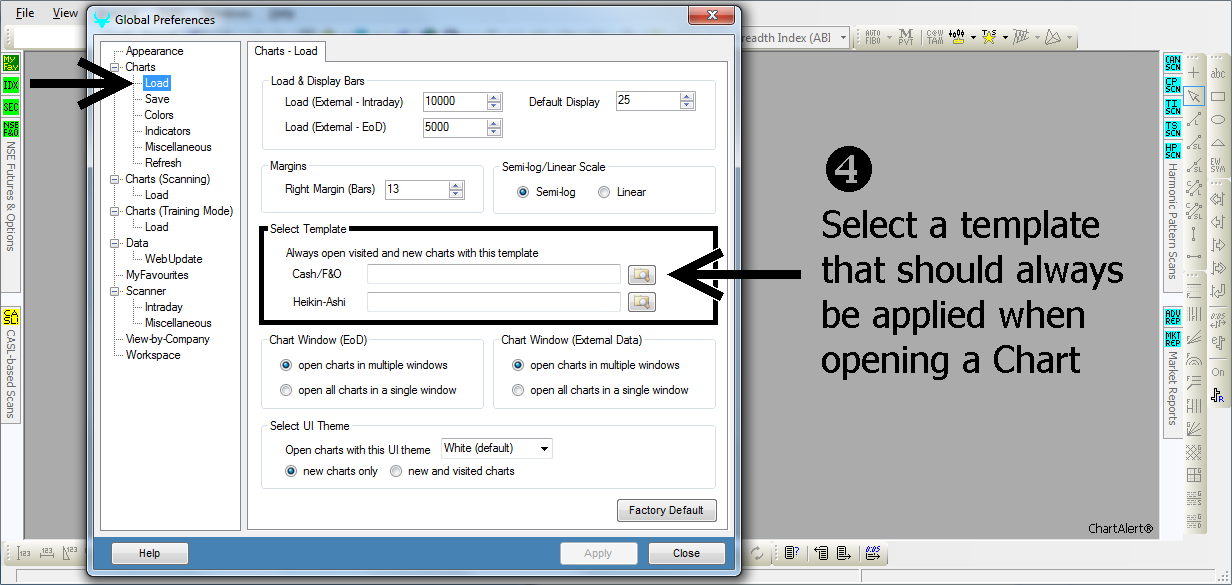Open the TI SCN scan icon

pyautogui.click(x=1173, y=107)
